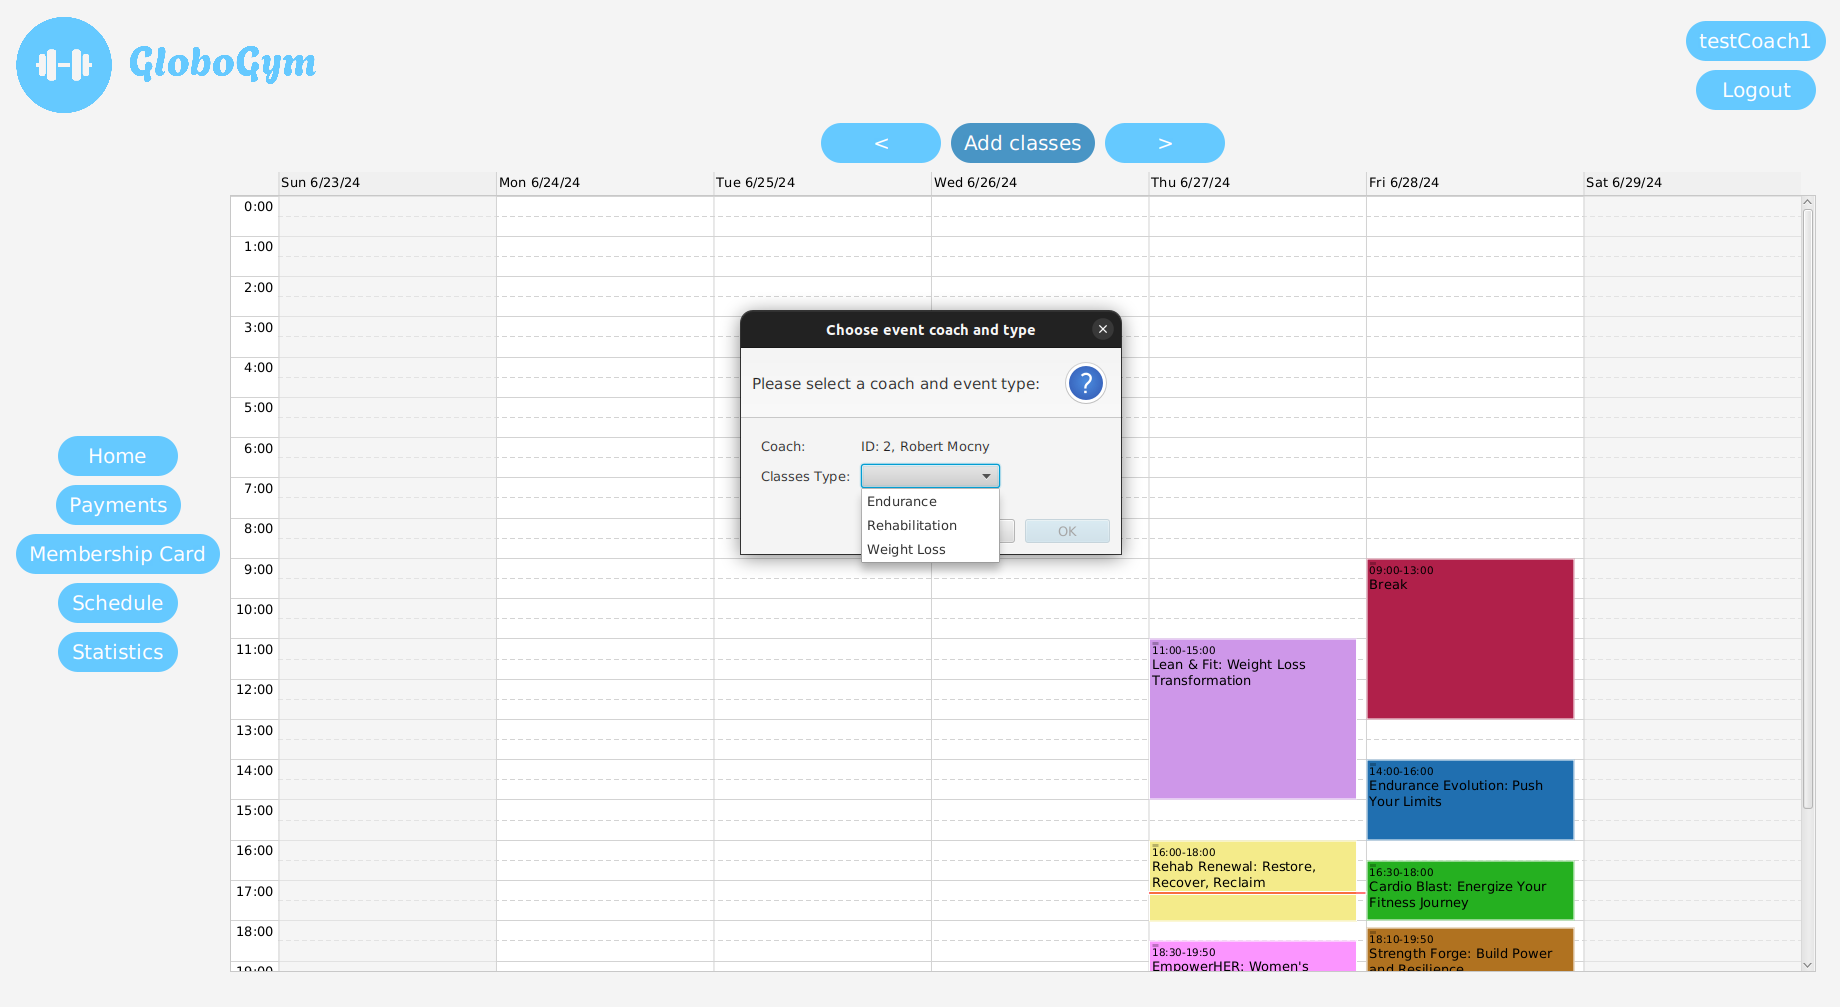Choose Rehabilitation from the dropdown list
1840x1007 pixels.
[x=912, y=526]
